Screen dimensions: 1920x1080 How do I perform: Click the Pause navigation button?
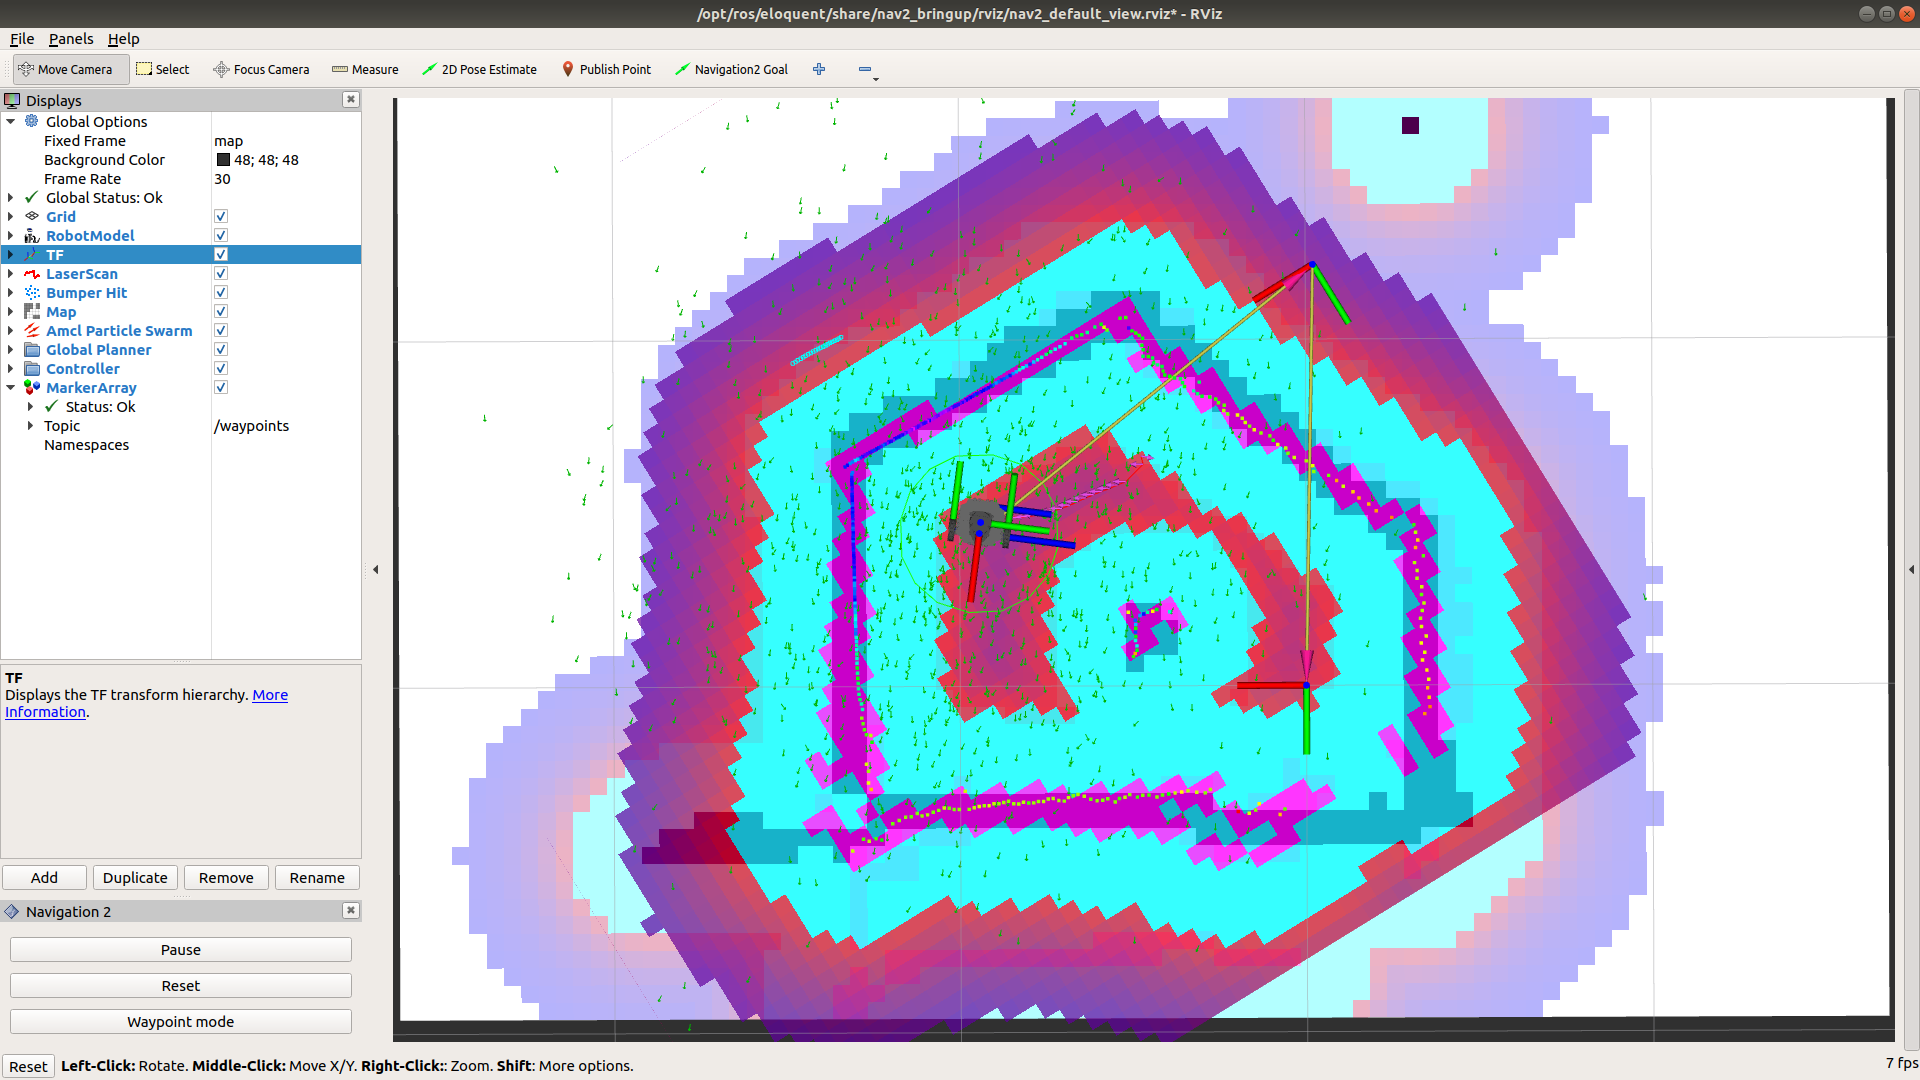[181, 950]
